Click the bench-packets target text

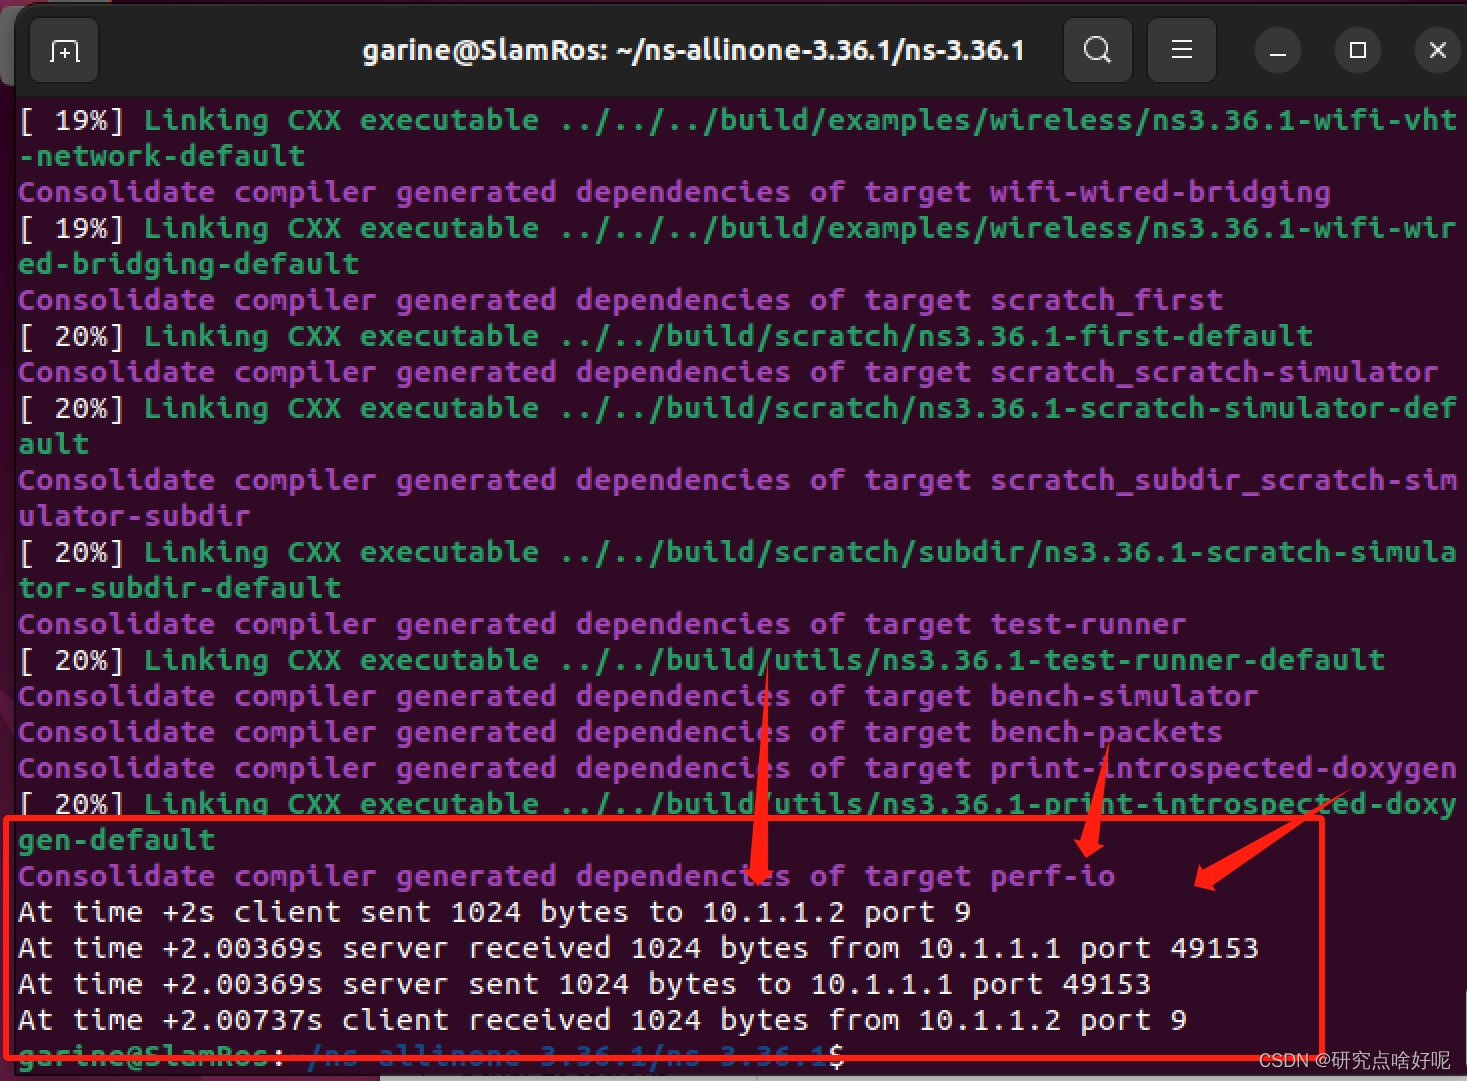[x=1105, y=731]
